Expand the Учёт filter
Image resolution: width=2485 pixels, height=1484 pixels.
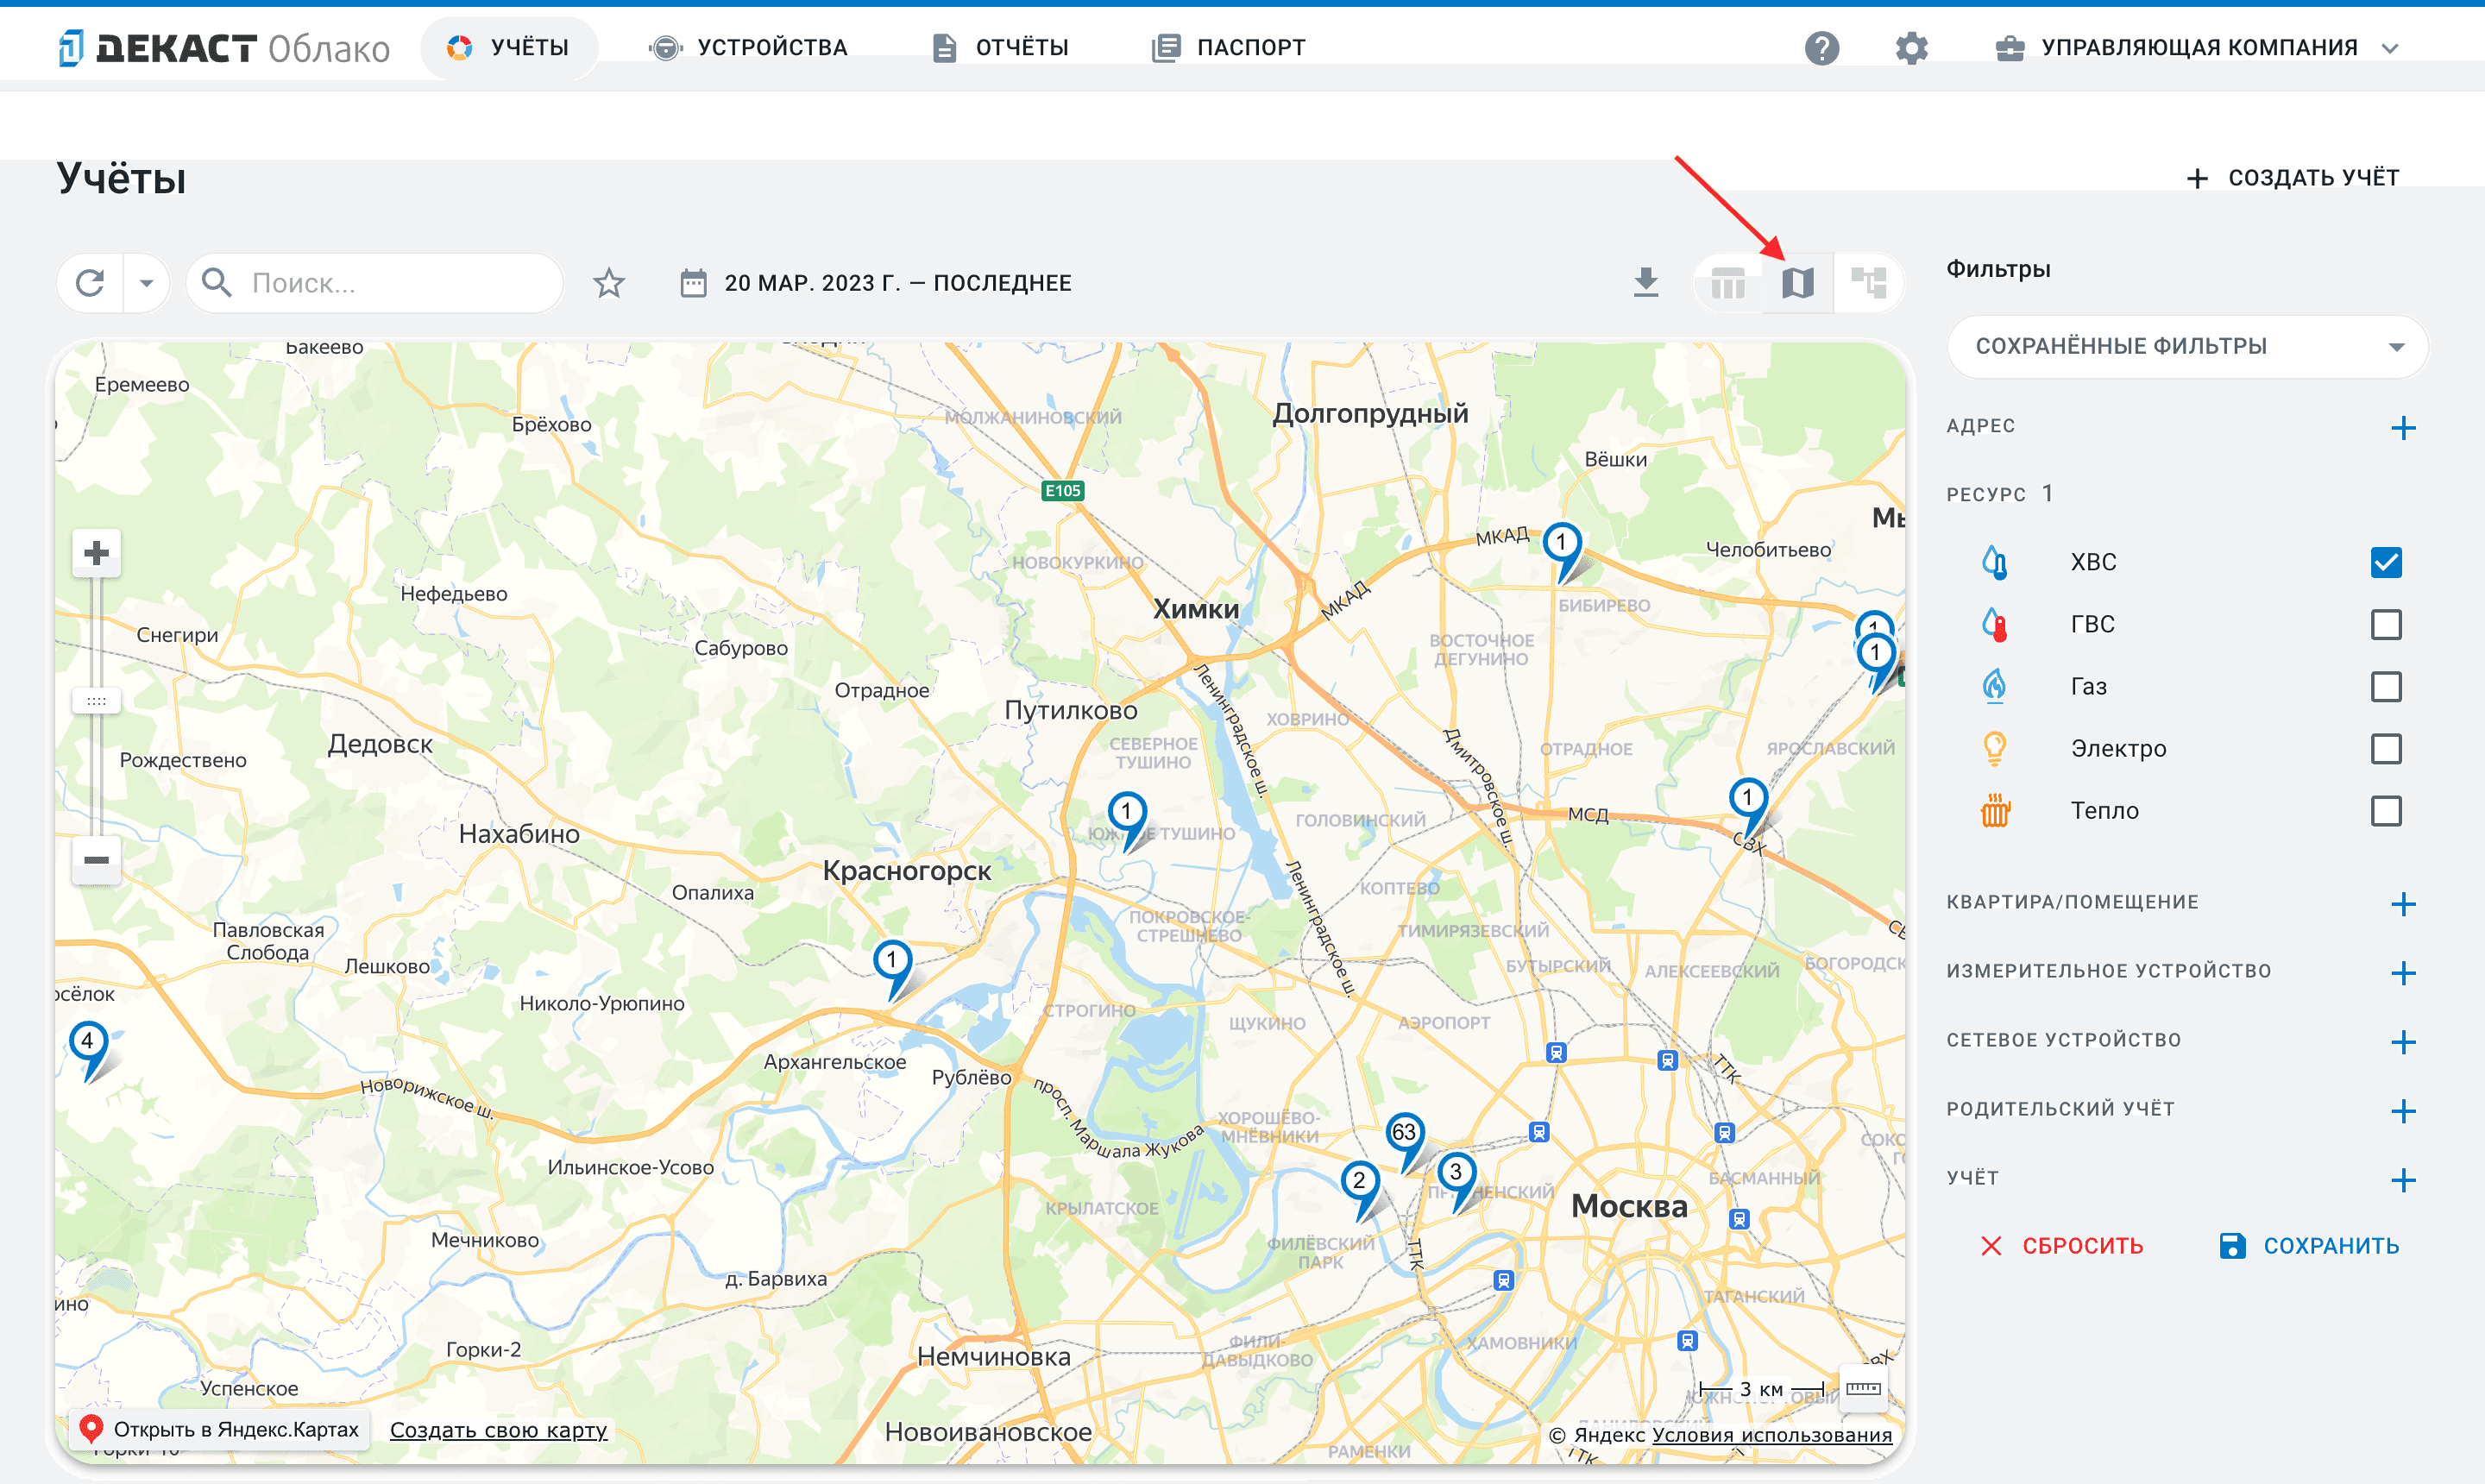tap(2403, 1180)
